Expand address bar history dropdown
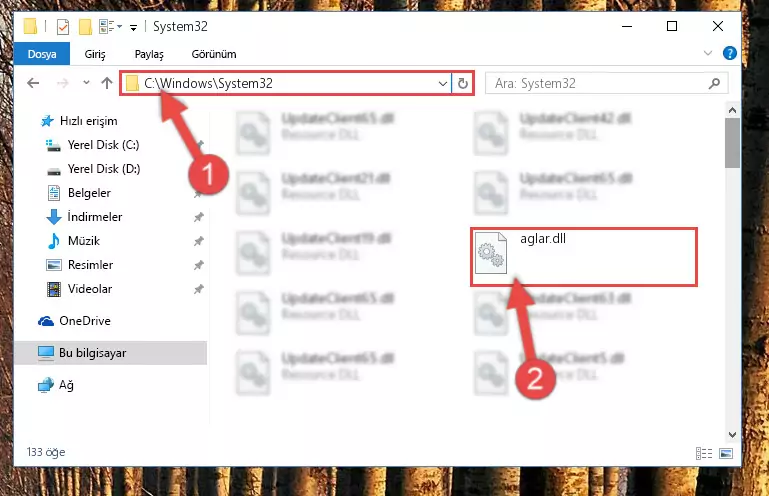This screenshot has width=769, height=496. (x=442, y=83)
